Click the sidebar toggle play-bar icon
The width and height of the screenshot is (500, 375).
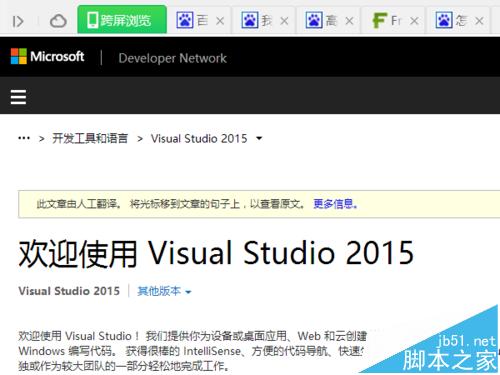coord(18,21)
